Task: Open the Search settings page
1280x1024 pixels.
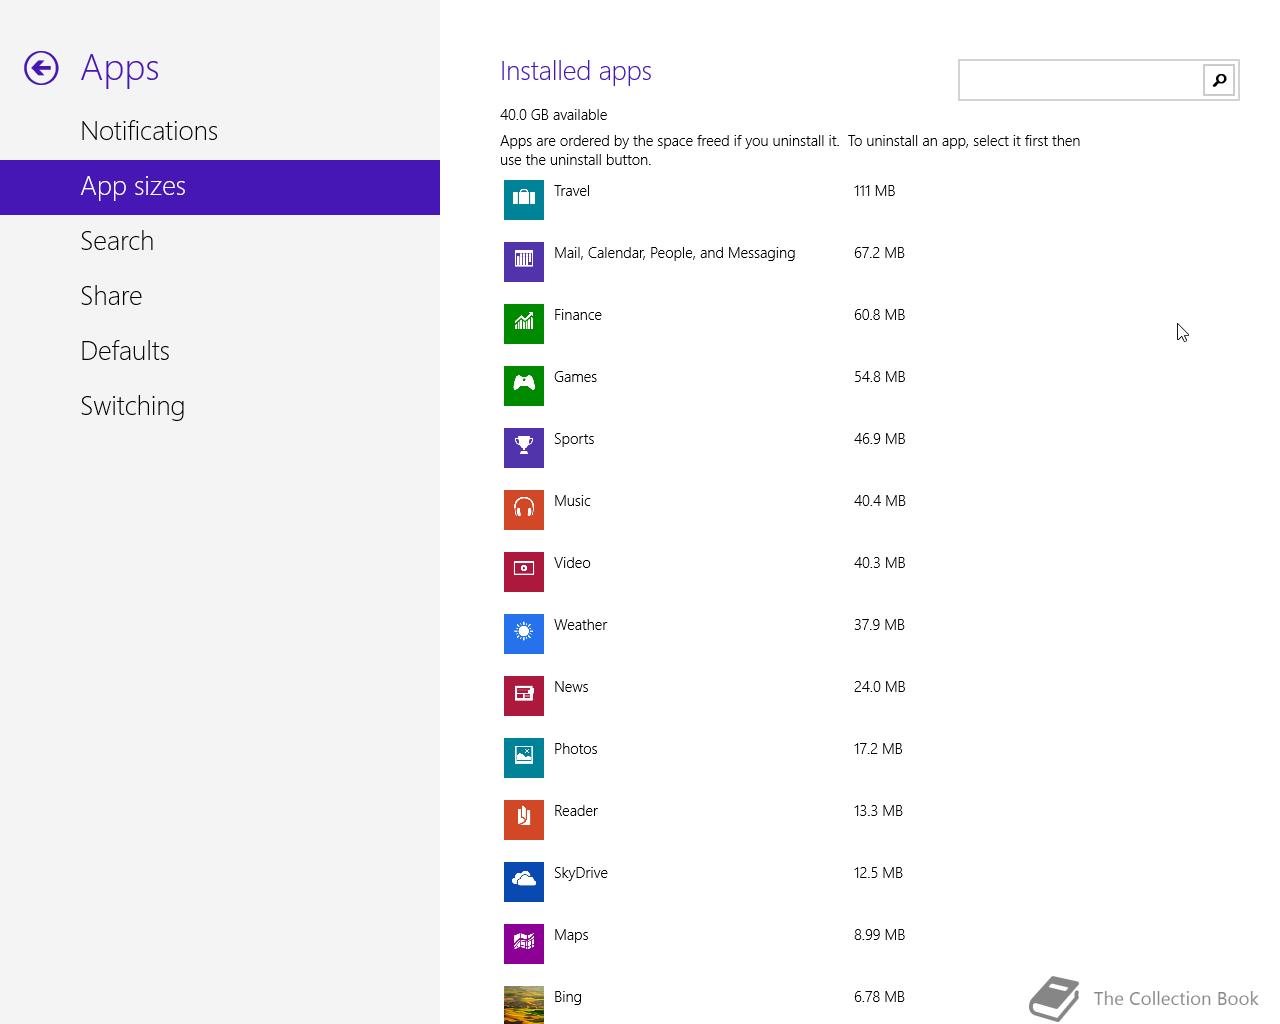Action: (220, 241)
